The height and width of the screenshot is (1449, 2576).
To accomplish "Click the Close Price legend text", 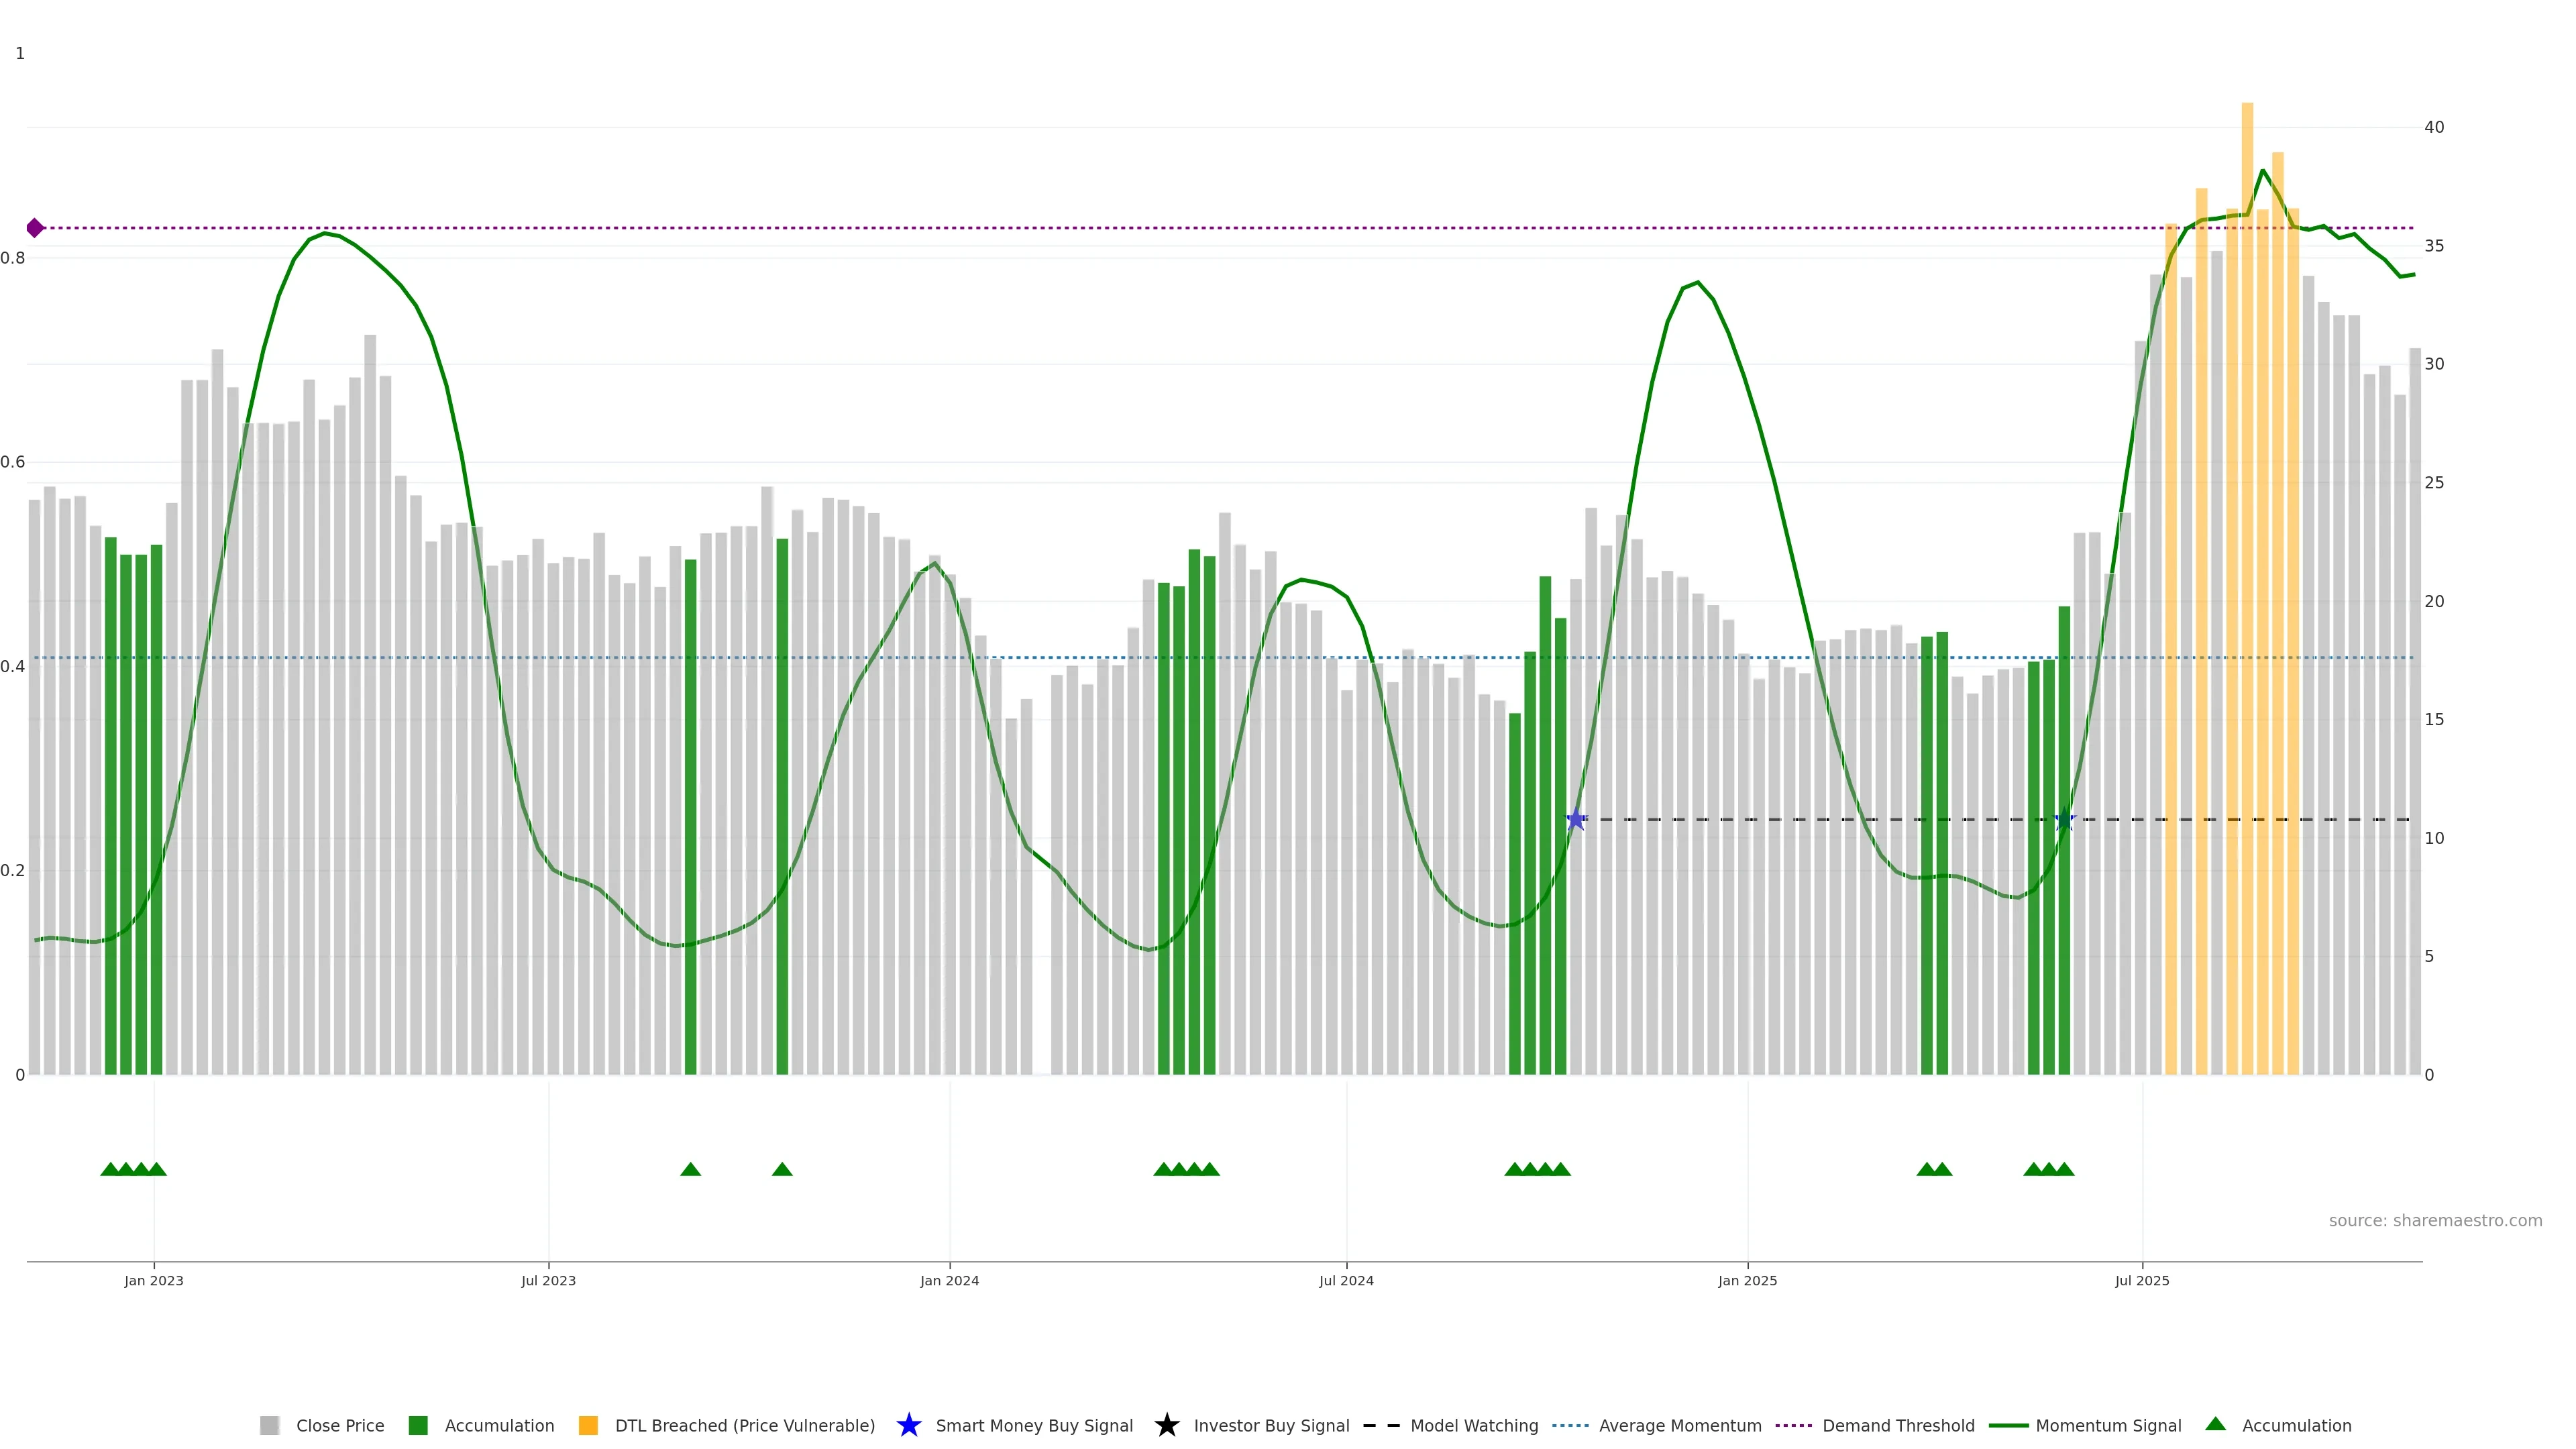I will [x=340, y=1425].
